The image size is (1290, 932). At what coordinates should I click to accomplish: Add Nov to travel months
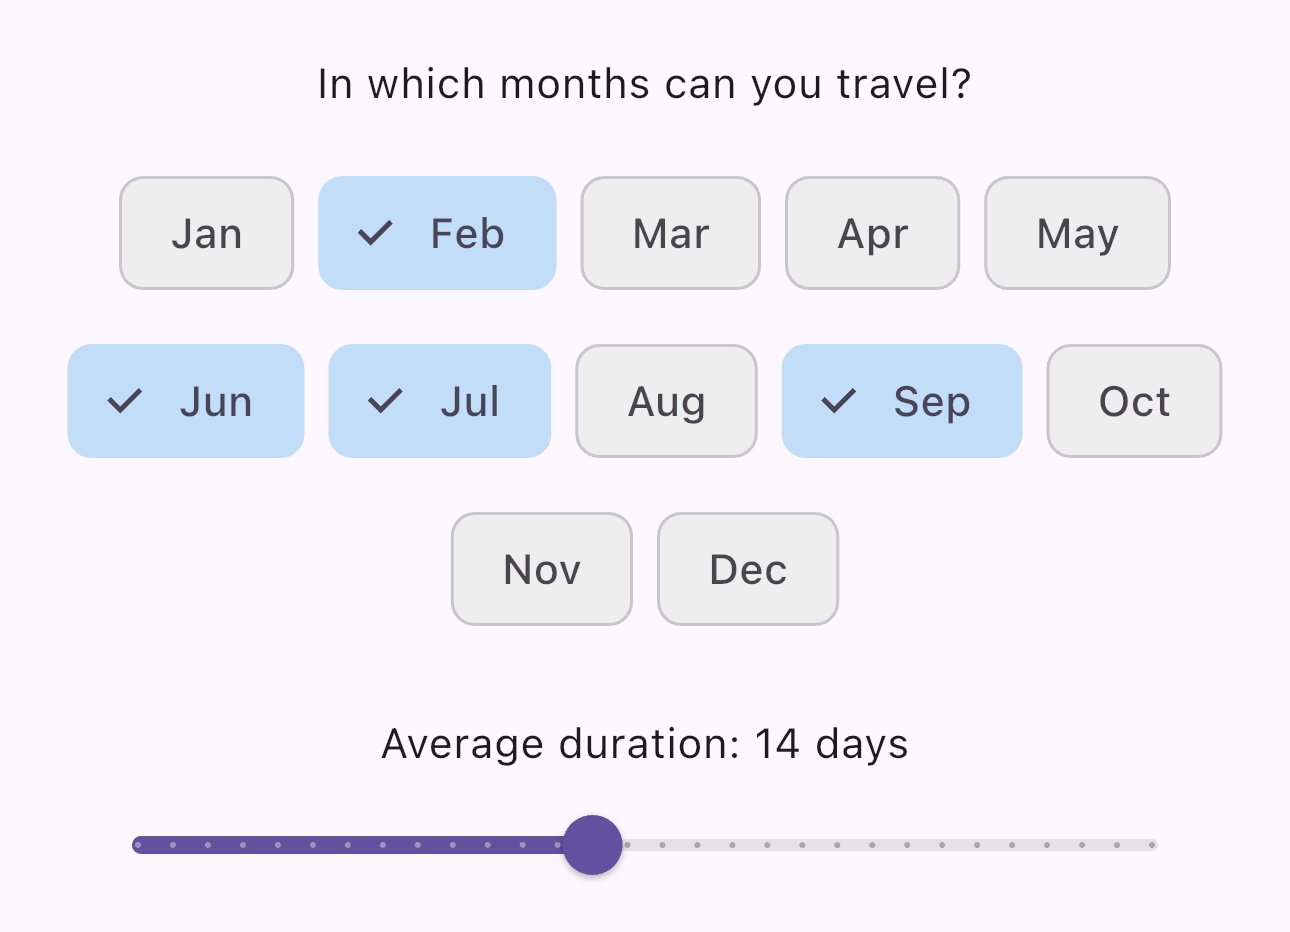542,569
